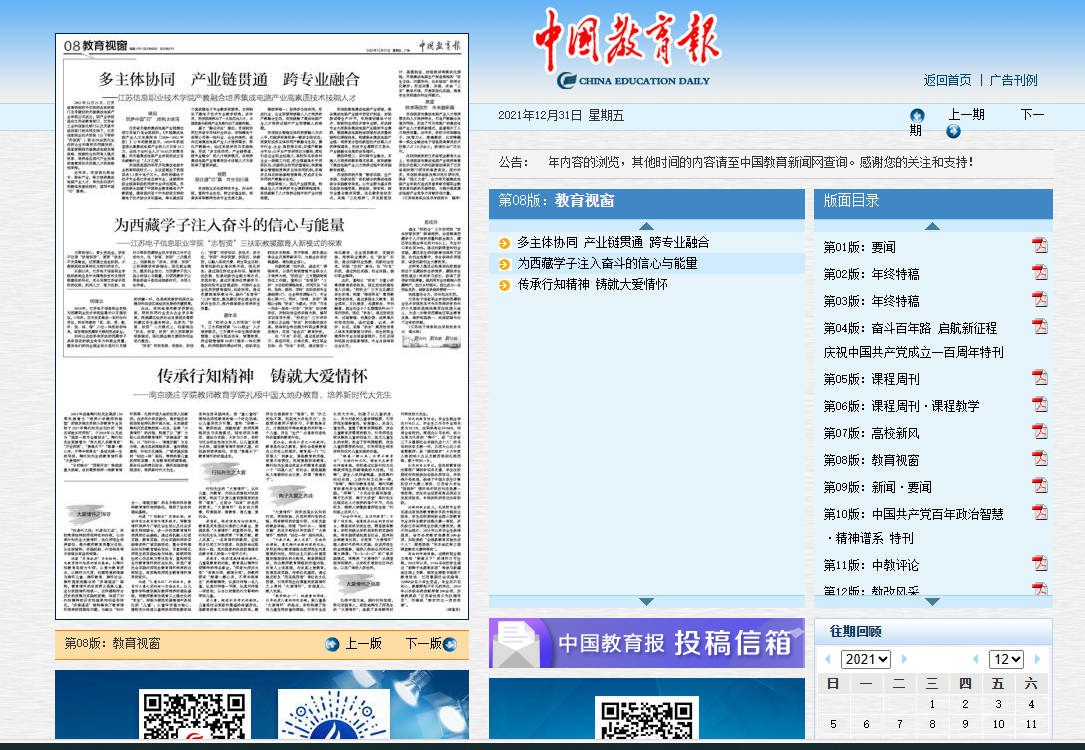Screen dimensions: 1085x750
Task: Open 第09版：新闻·要闻 in the directory
Action: tap(877, 487)
